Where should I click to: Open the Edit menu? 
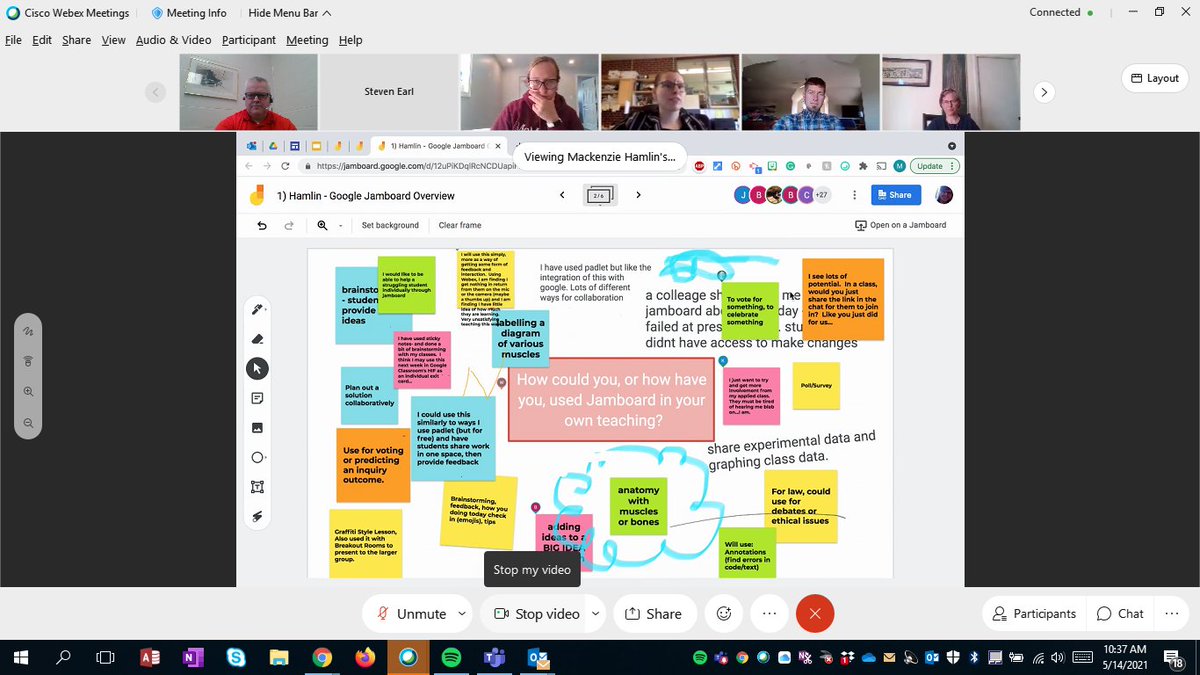tap(42, 40)
